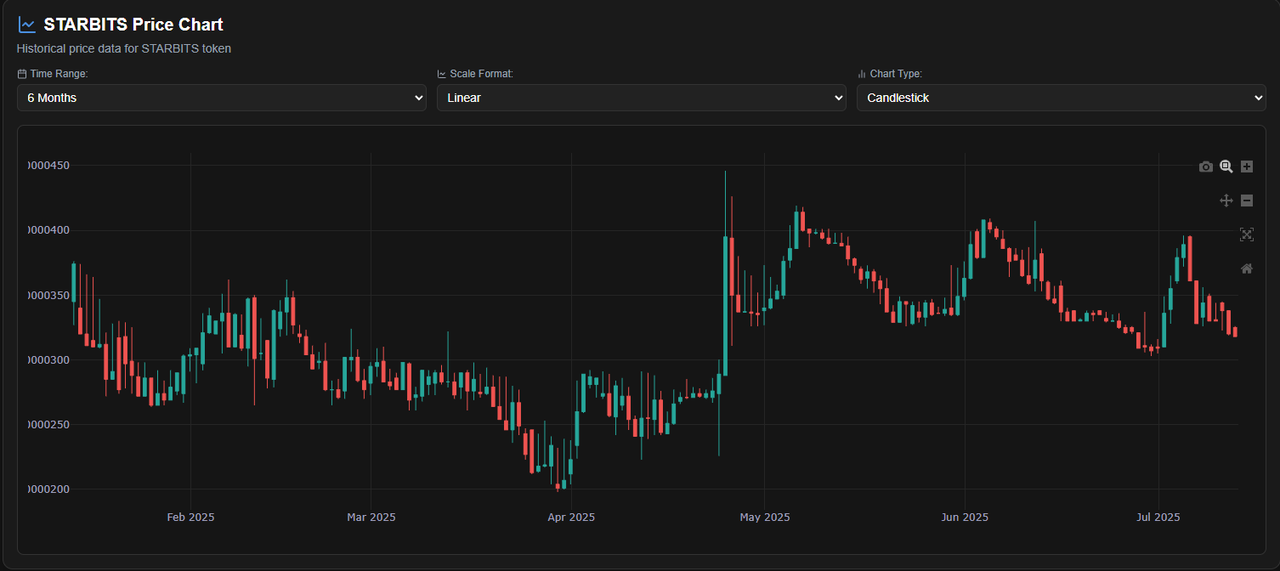The image size is (1280, 571).
Task: Click the small chart icon next to Scale Format
Action: 442,74
